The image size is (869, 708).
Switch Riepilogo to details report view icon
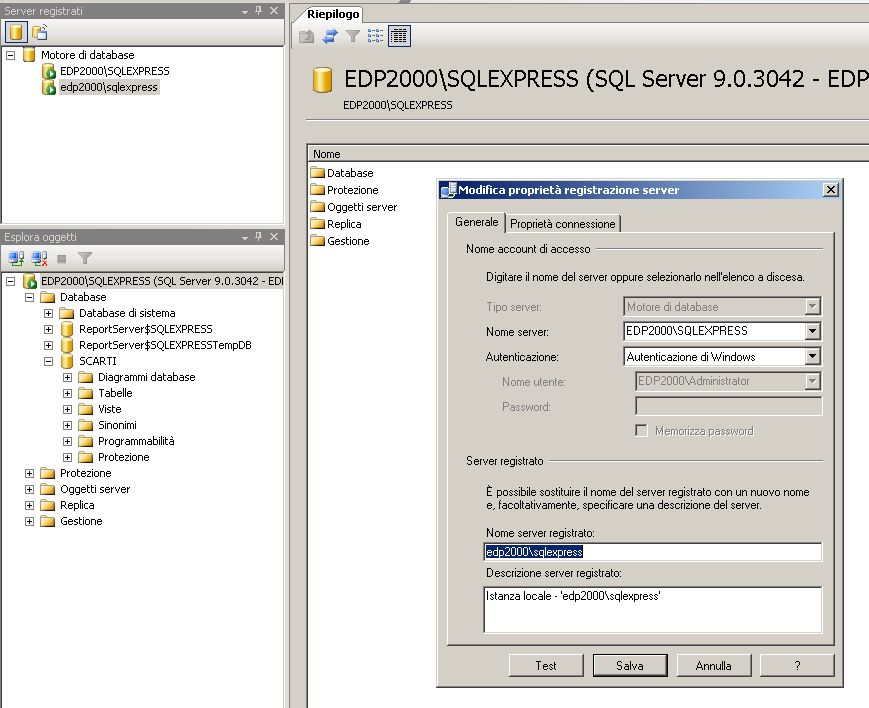[399, 37]
